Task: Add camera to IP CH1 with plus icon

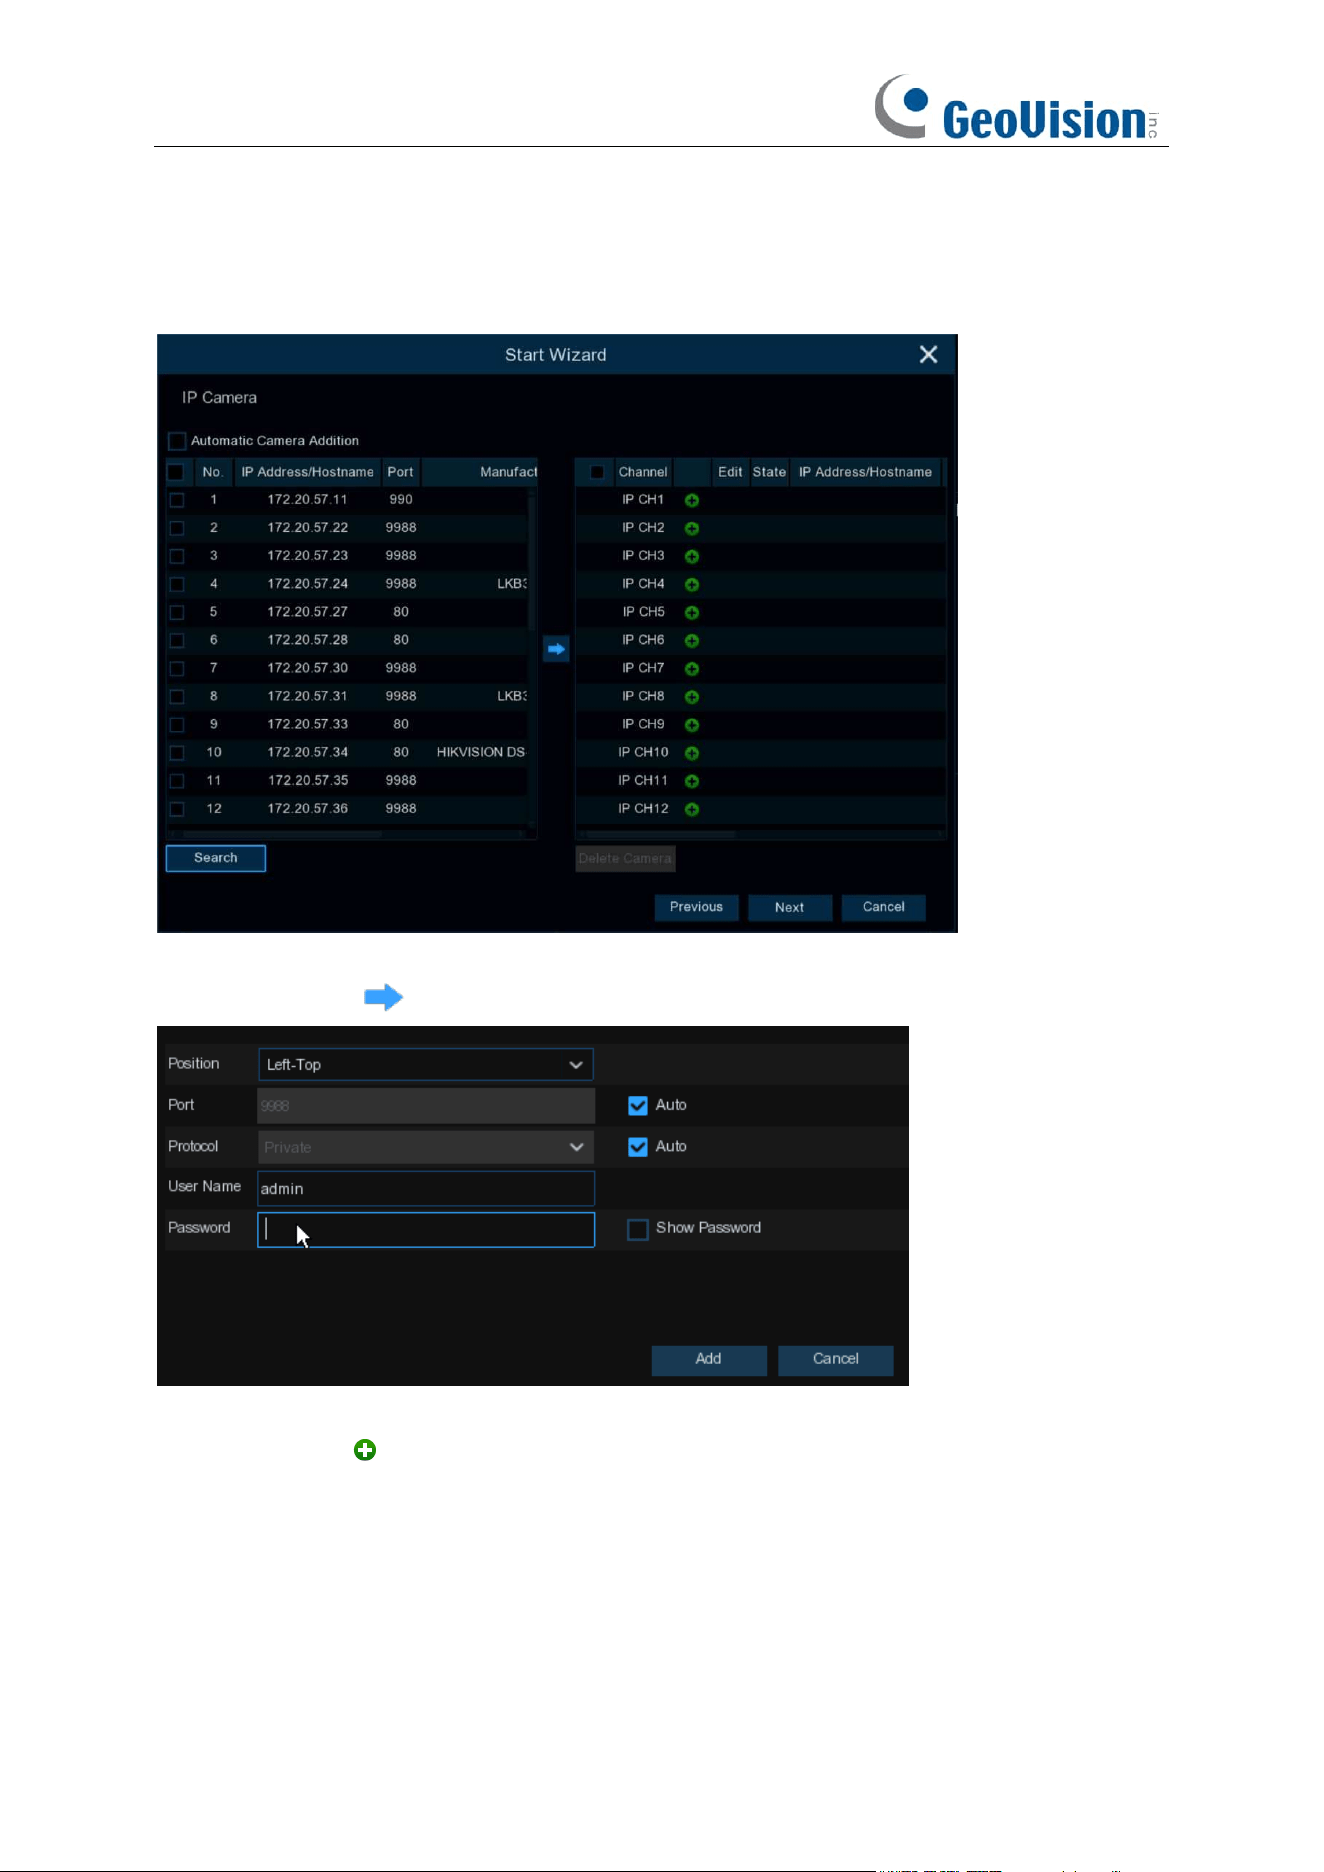Action: (691, 500)
